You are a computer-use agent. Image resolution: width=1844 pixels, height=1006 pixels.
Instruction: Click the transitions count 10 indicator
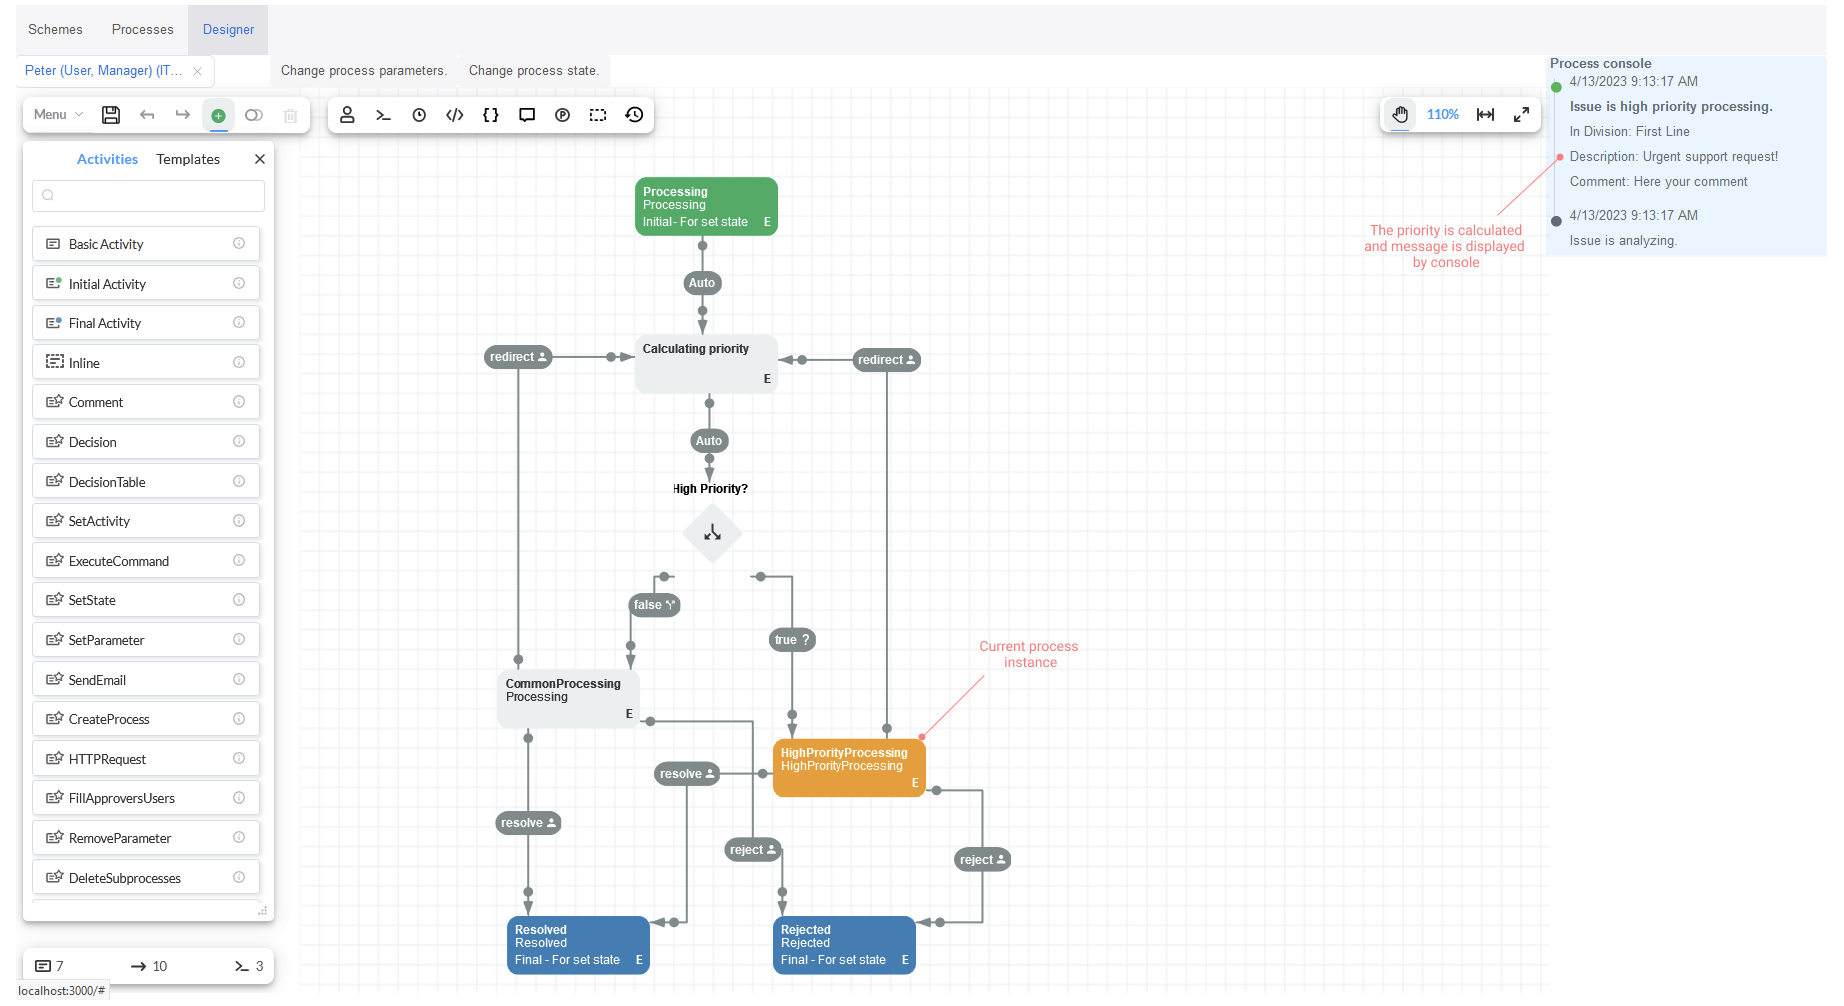point(149,966)
